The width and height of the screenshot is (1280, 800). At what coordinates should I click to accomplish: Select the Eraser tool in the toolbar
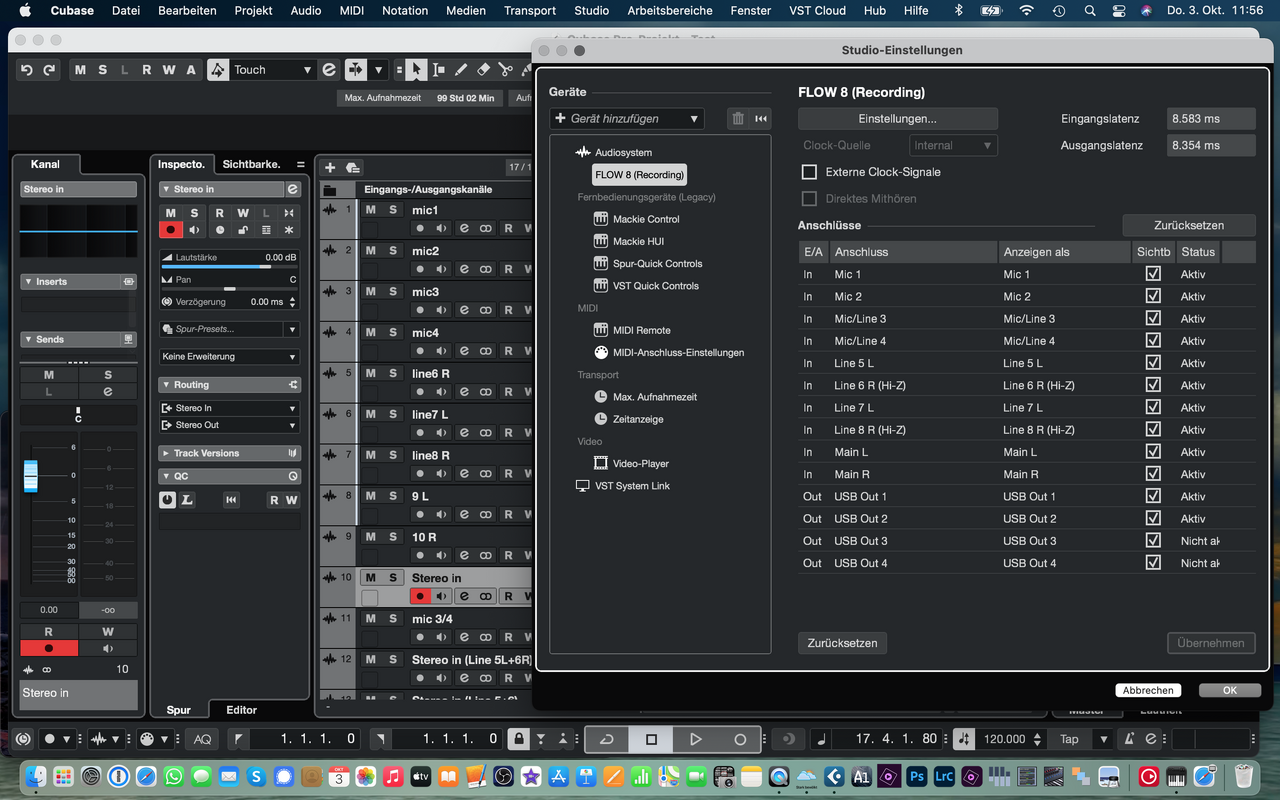(x=484, y=70)
